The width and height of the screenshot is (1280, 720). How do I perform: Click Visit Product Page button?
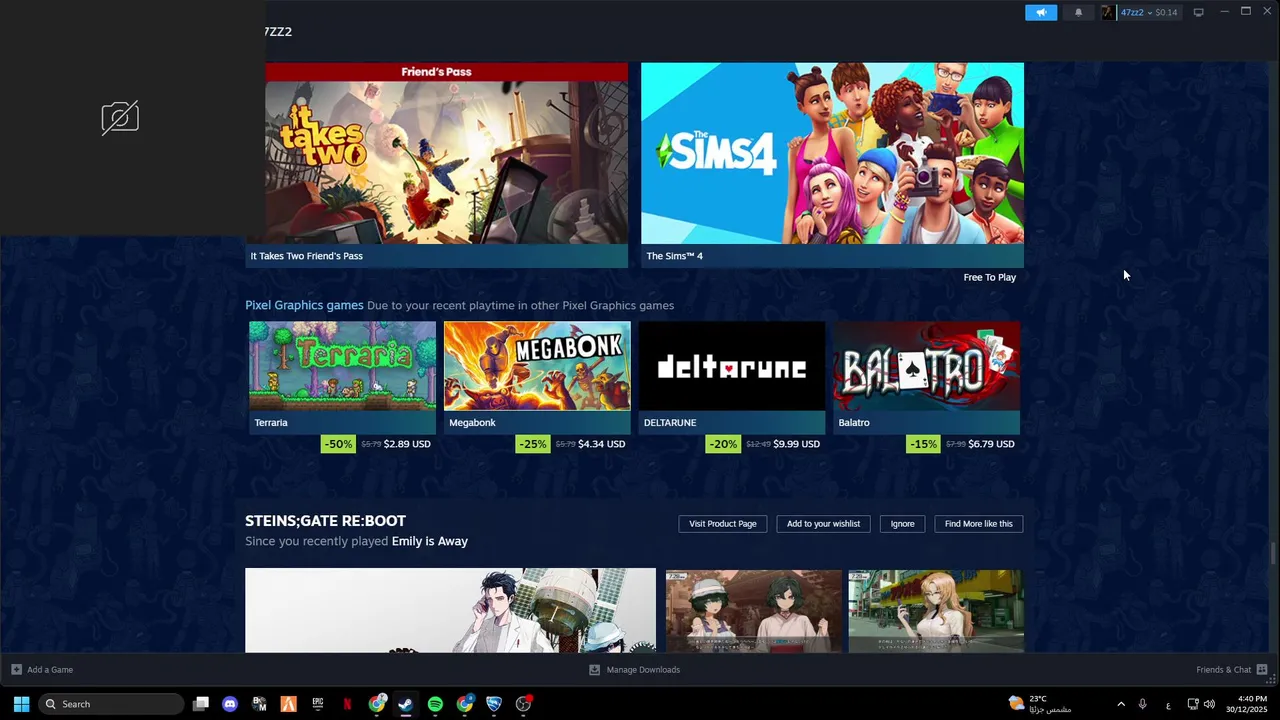(x=723, y=524)
